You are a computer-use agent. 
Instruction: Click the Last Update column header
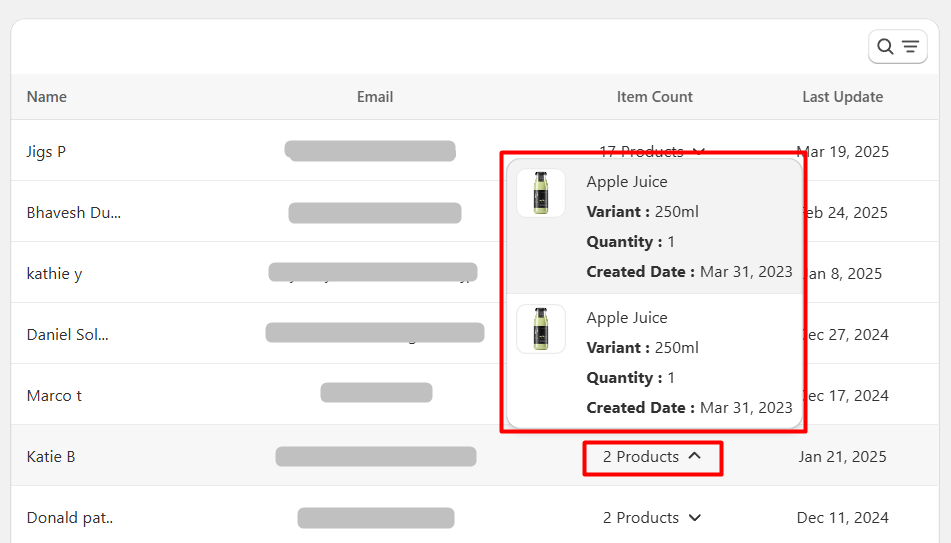[842, 97]
